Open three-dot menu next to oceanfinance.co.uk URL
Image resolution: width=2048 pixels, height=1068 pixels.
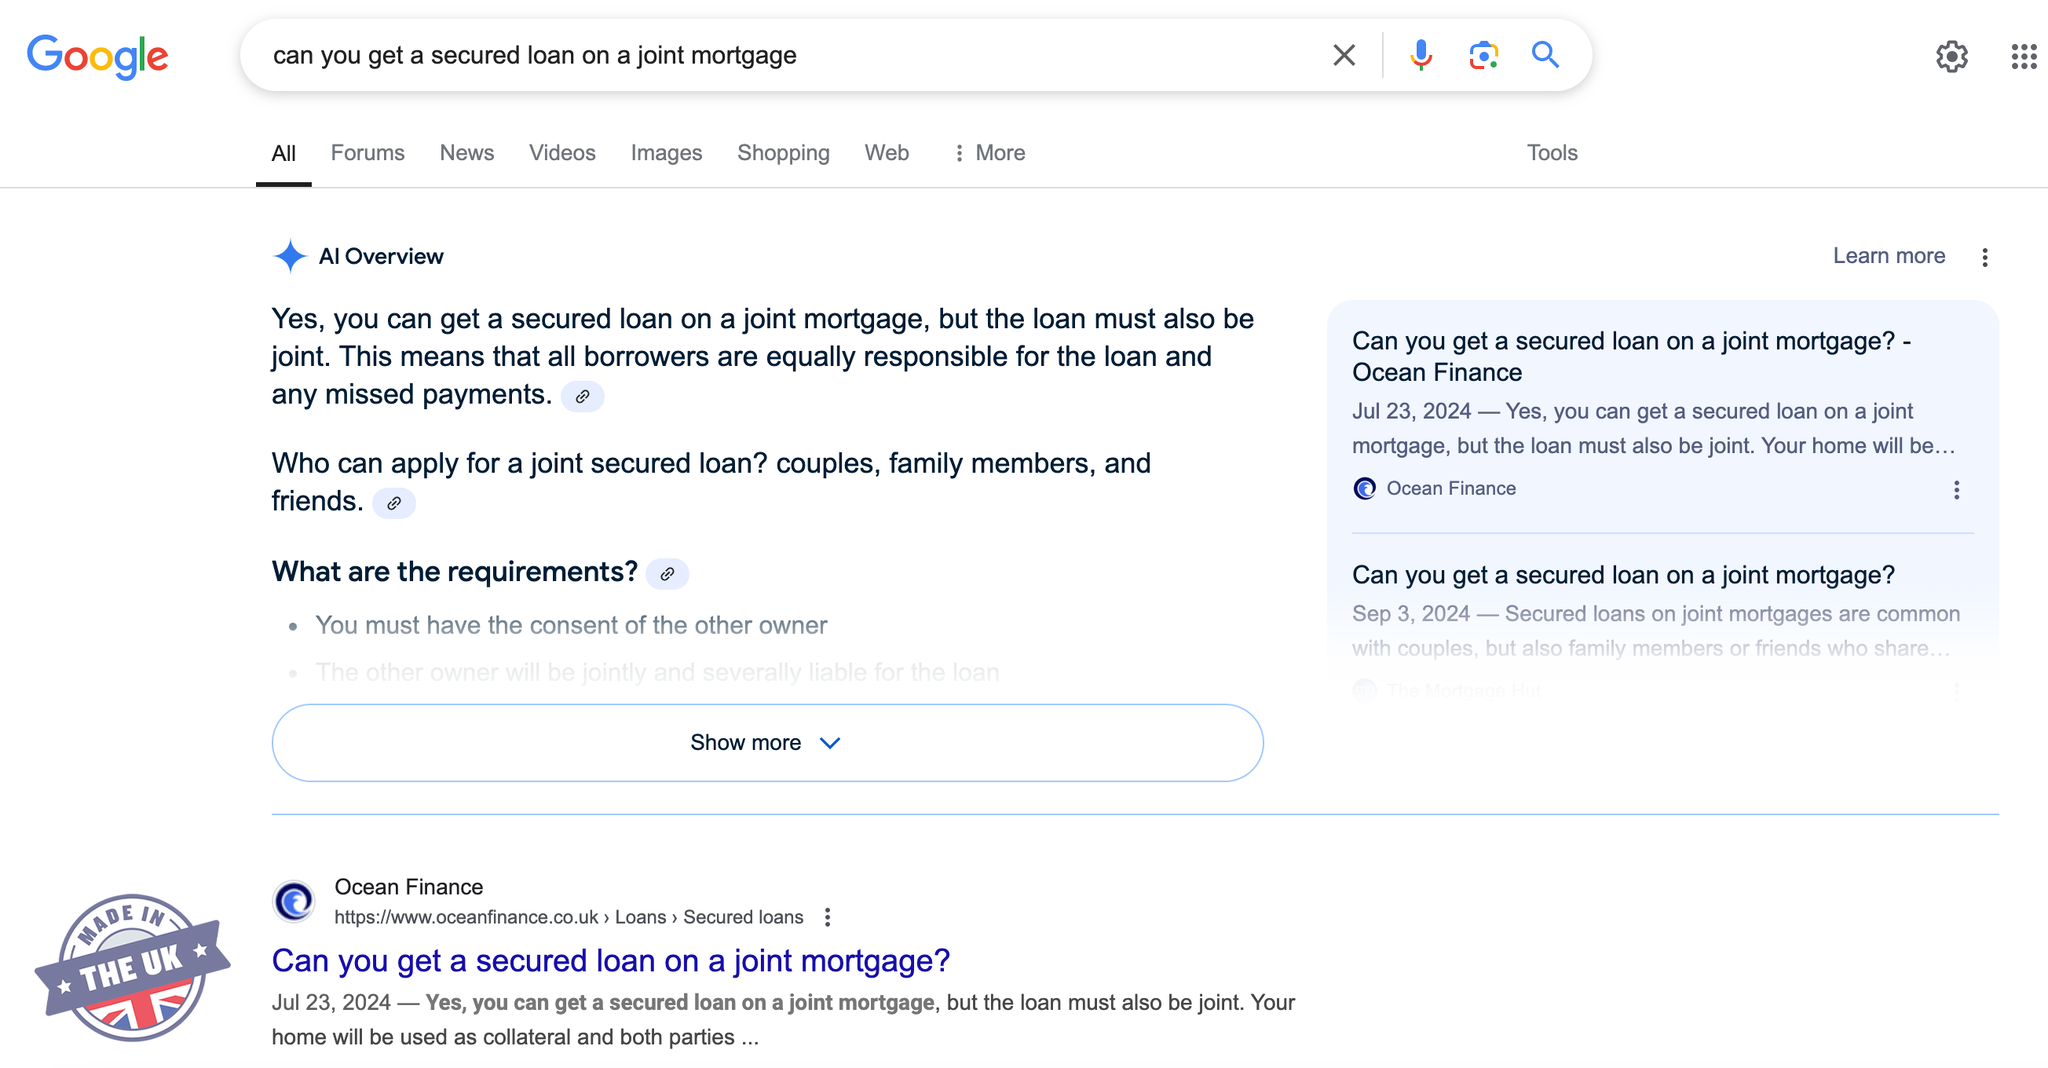click(827, 917)
